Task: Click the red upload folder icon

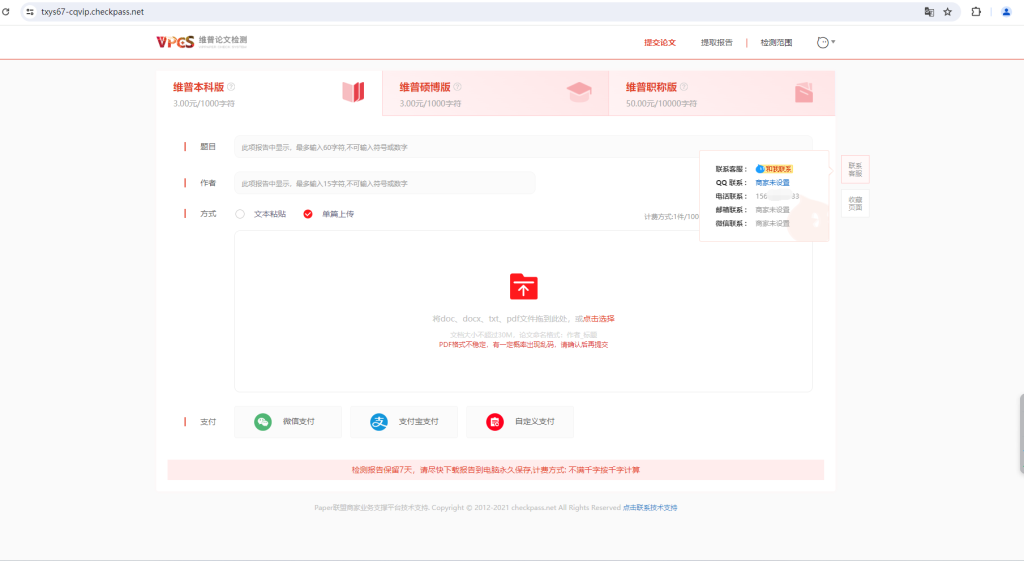Action: [523, 286]
